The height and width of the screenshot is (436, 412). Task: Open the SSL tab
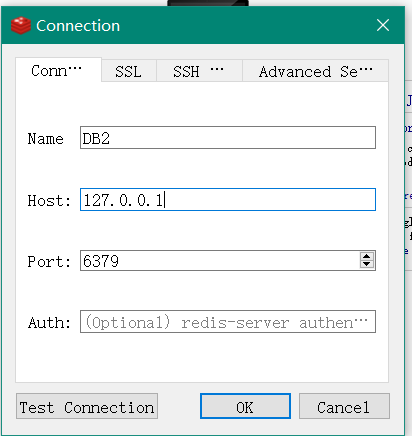(129, 71)
